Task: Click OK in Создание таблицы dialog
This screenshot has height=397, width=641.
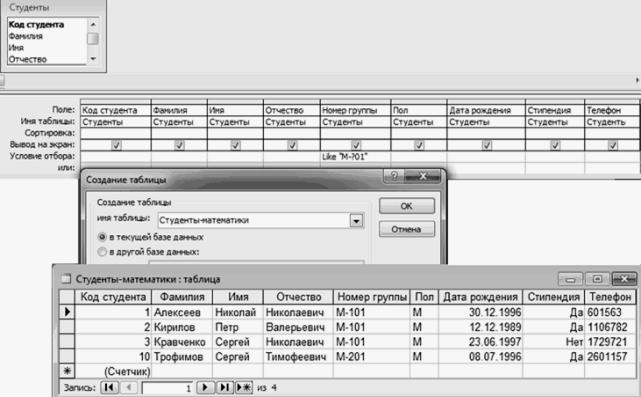Action: (x=407, y=206)
